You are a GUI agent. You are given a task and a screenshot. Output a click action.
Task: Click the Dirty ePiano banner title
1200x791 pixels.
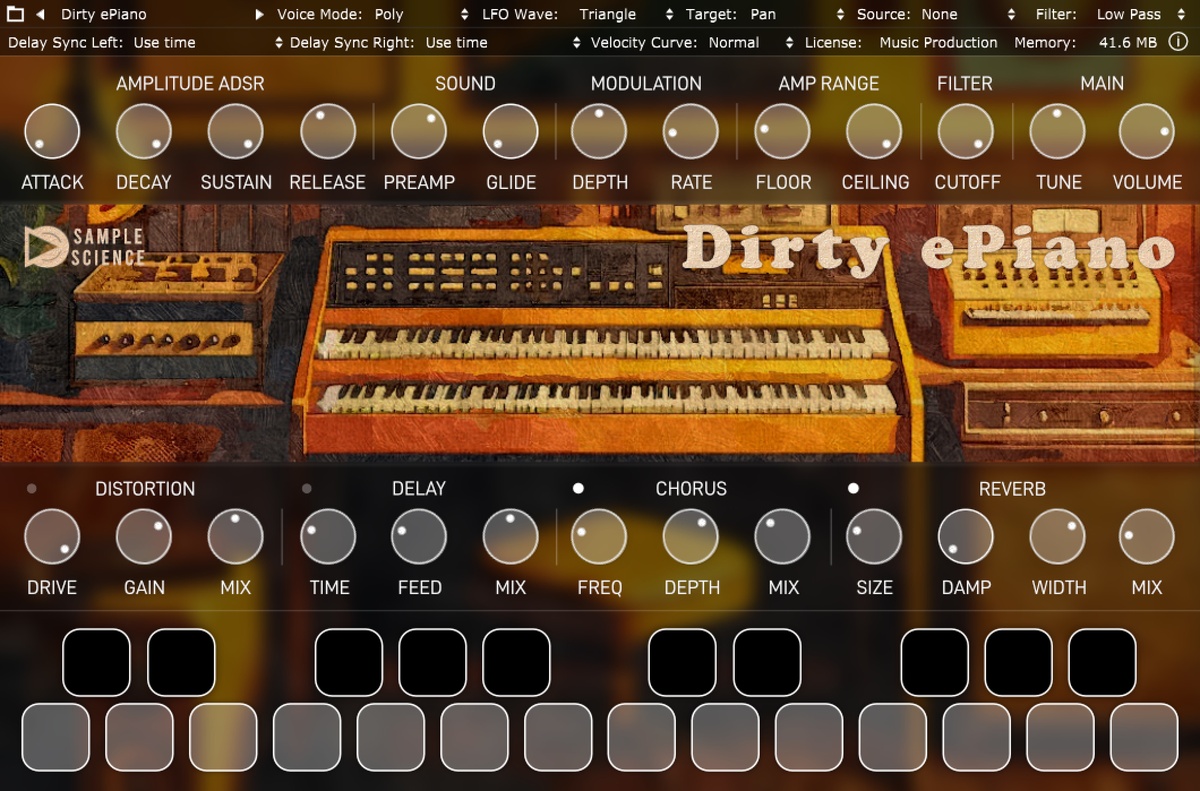point(930,250)
